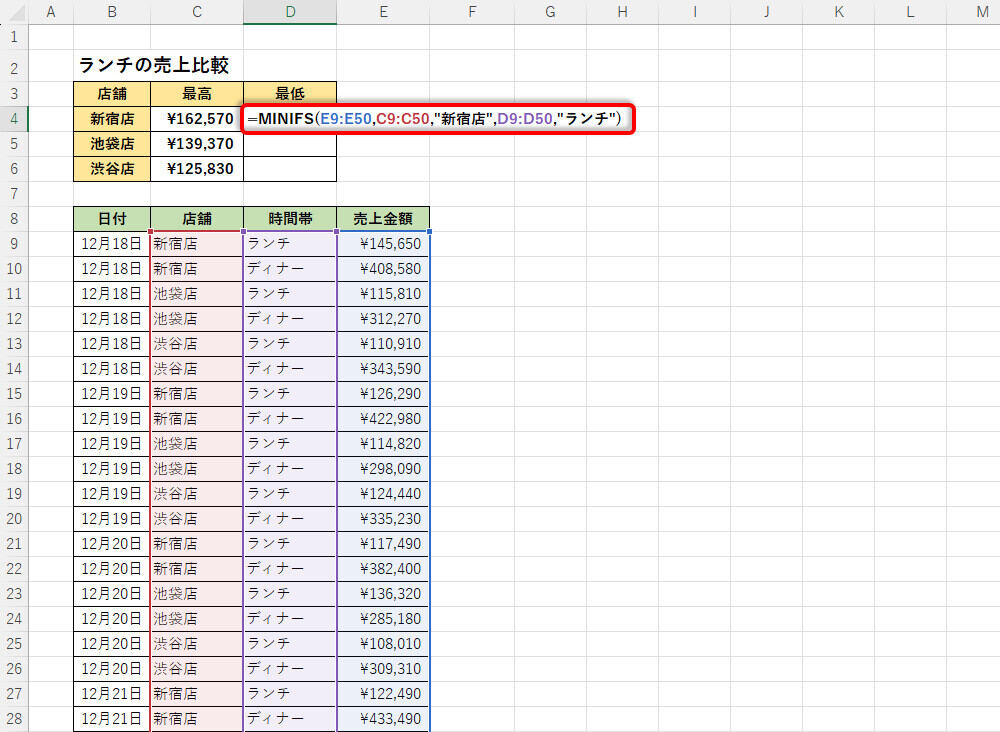Select column D header
This screenshot has width=1000, height=732.
click(290, 12)
